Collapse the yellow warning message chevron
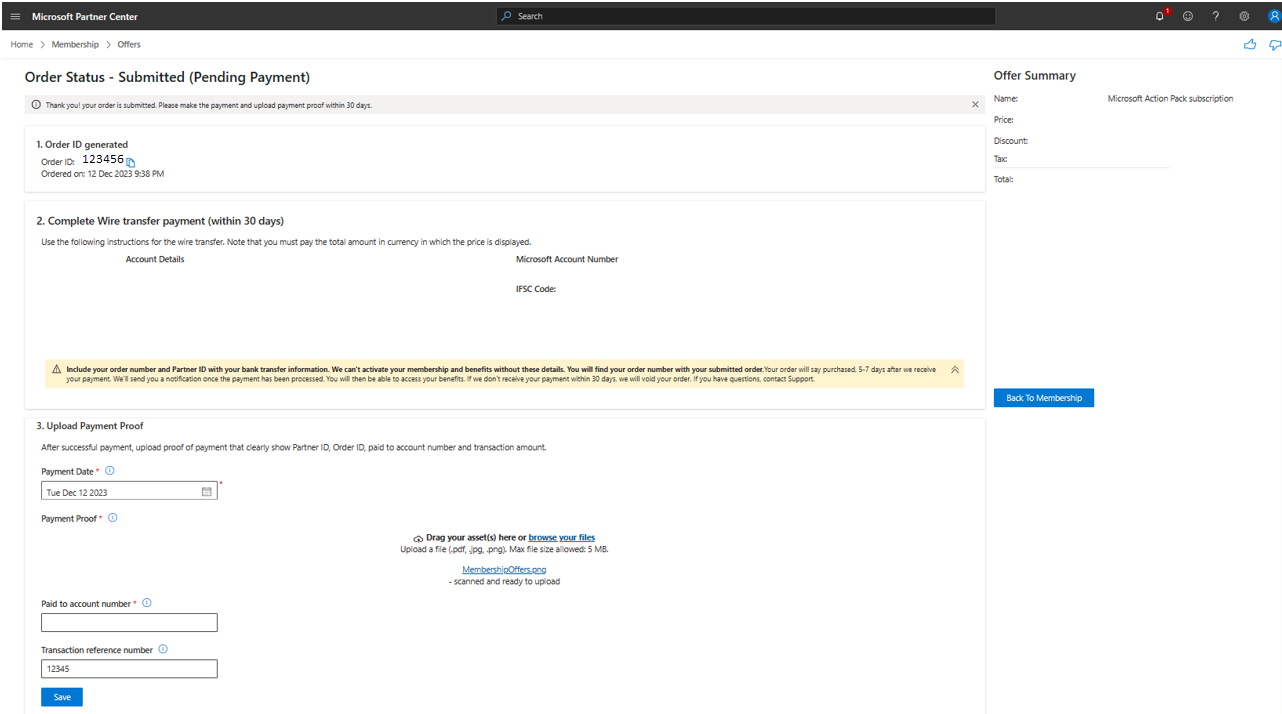Viewport: 1282px width, 714px height. 954,369
